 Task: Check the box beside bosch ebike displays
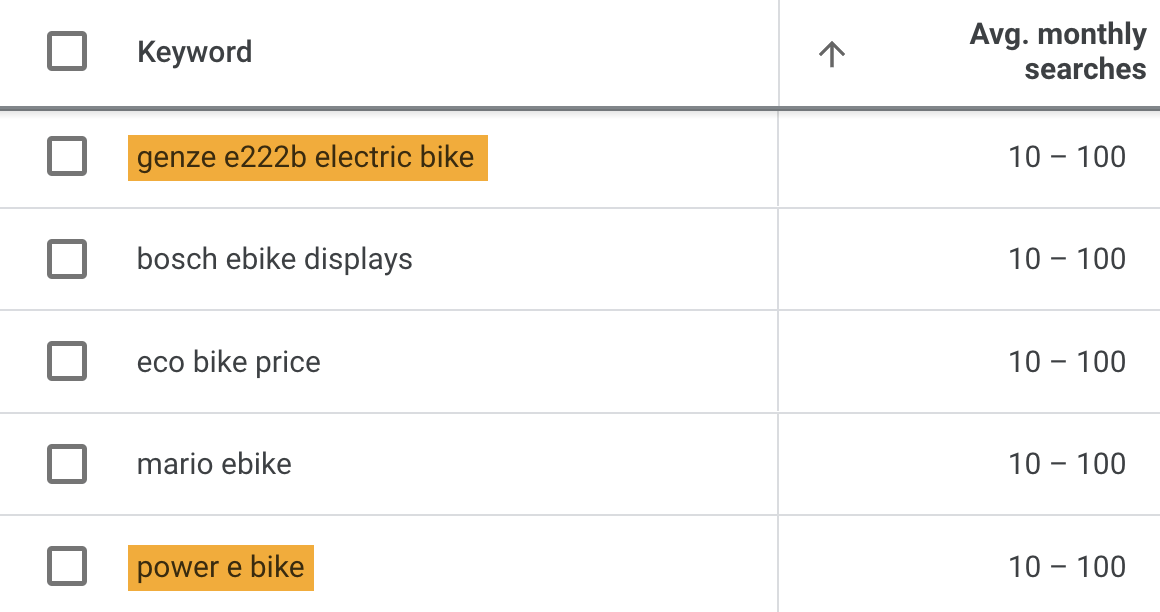pyautogui.click(x=66, y=259)
